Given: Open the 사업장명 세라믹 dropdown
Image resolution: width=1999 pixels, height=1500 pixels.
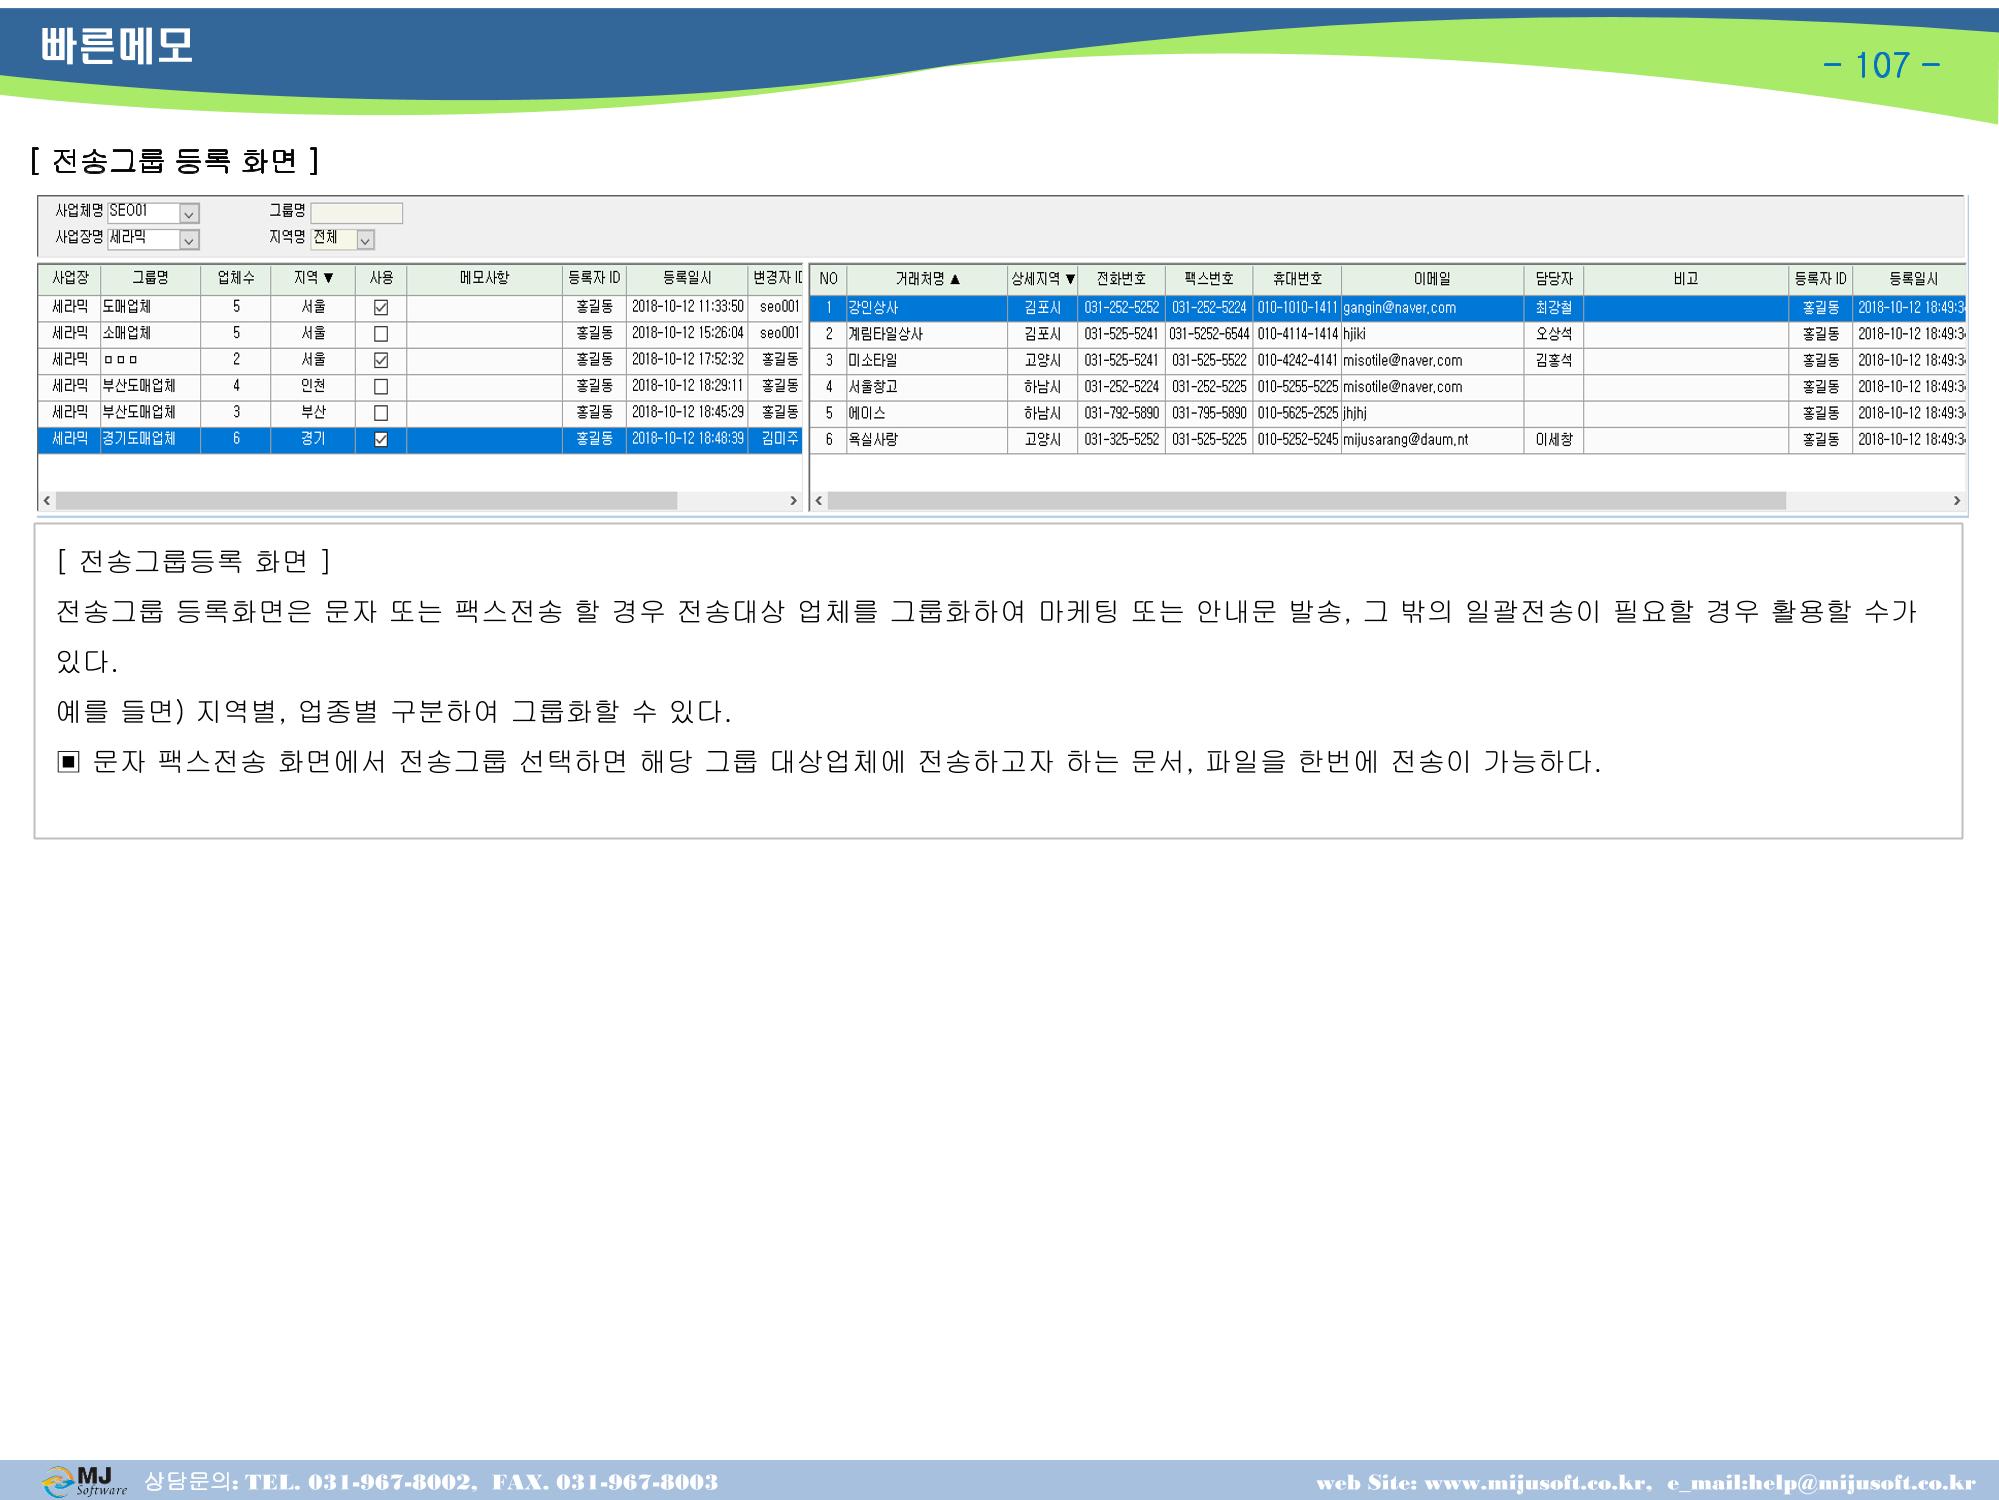Looking at the screenshot, I should pyautogui.click(x=189, y=240).
